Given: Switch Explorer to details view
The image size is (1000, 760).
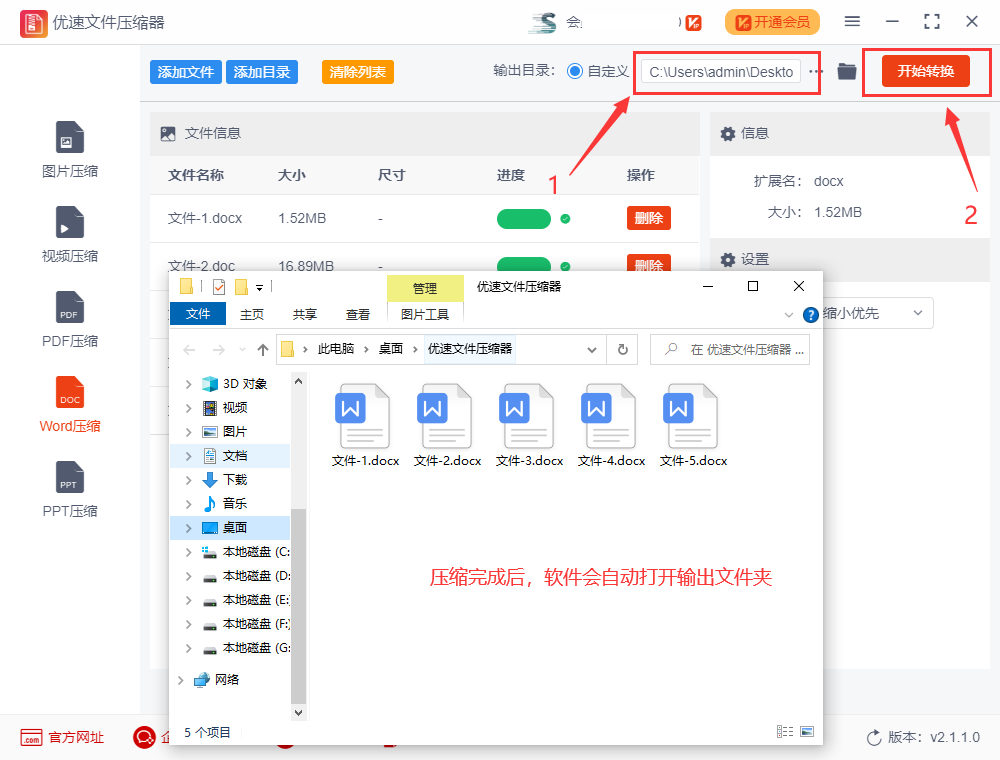Looking at the screenshot, I should [785, 731].
